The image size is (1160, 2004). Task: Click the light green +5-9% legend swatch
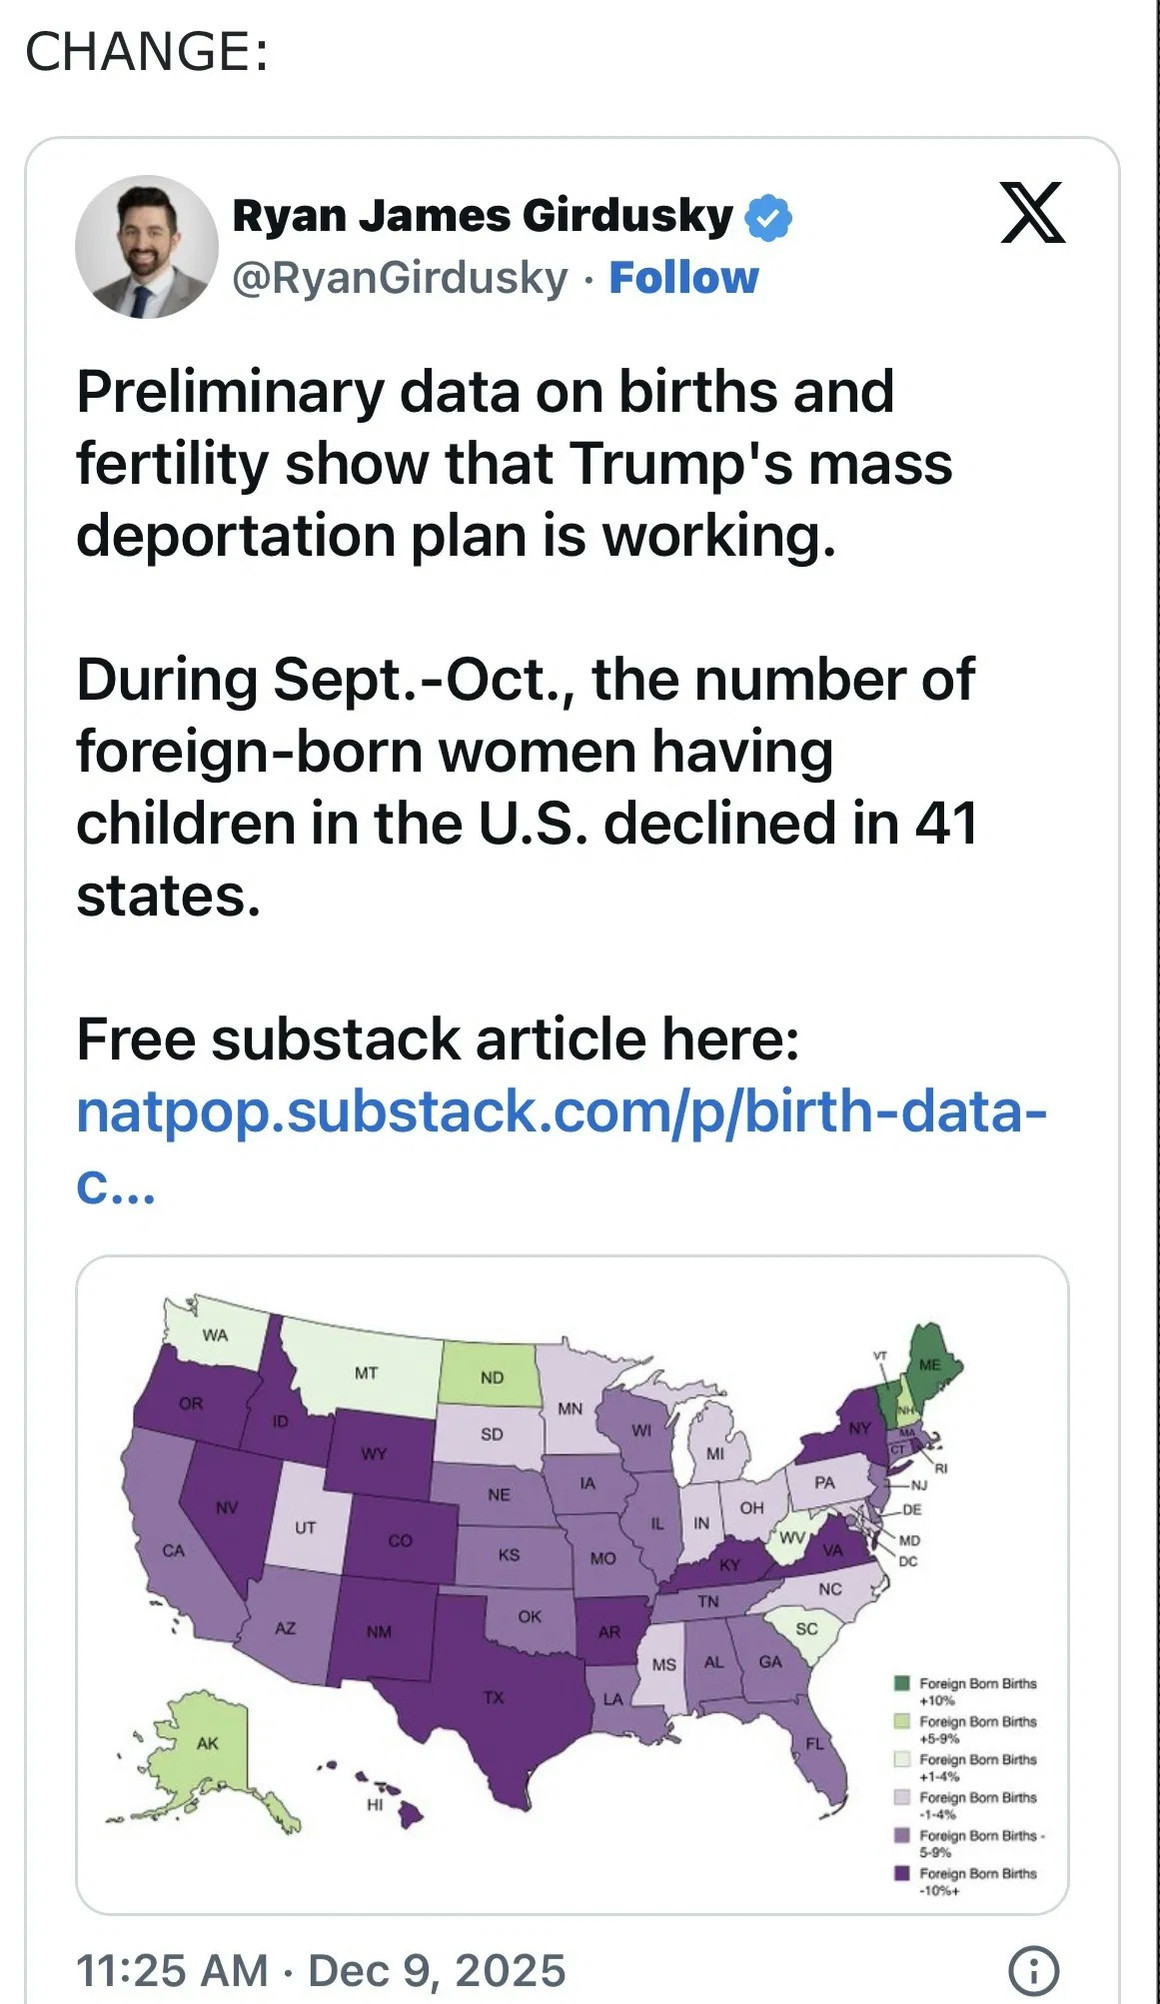[x=901, y=1721]
